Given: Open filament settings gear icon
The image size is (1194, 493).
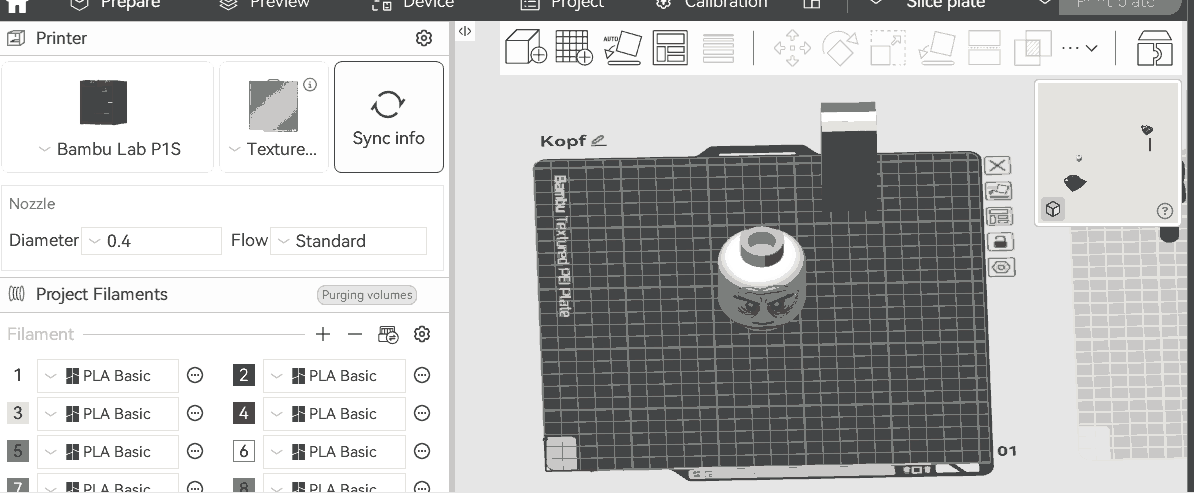Looking at the screenshot, I should 422,334.
